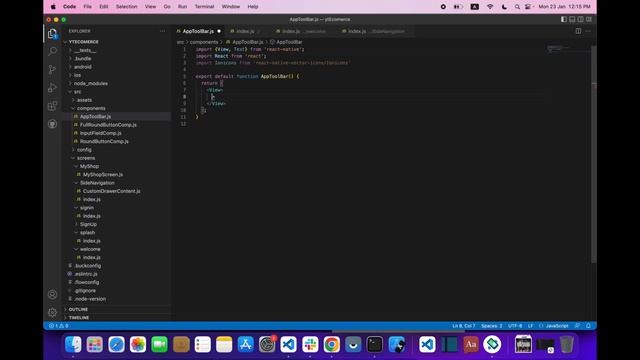Open the Selection menu
Image resolution: width=640 pixels, height=360 pixels.
[x=127, y=7]
